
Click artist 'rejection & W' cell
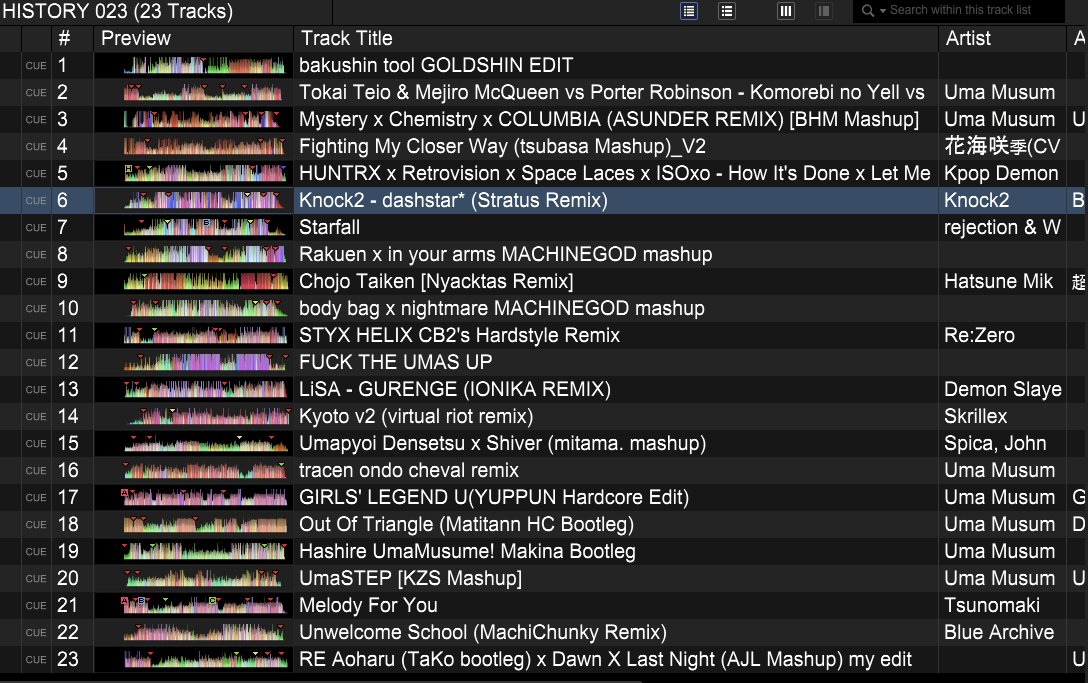click(x=1002, y=228)
